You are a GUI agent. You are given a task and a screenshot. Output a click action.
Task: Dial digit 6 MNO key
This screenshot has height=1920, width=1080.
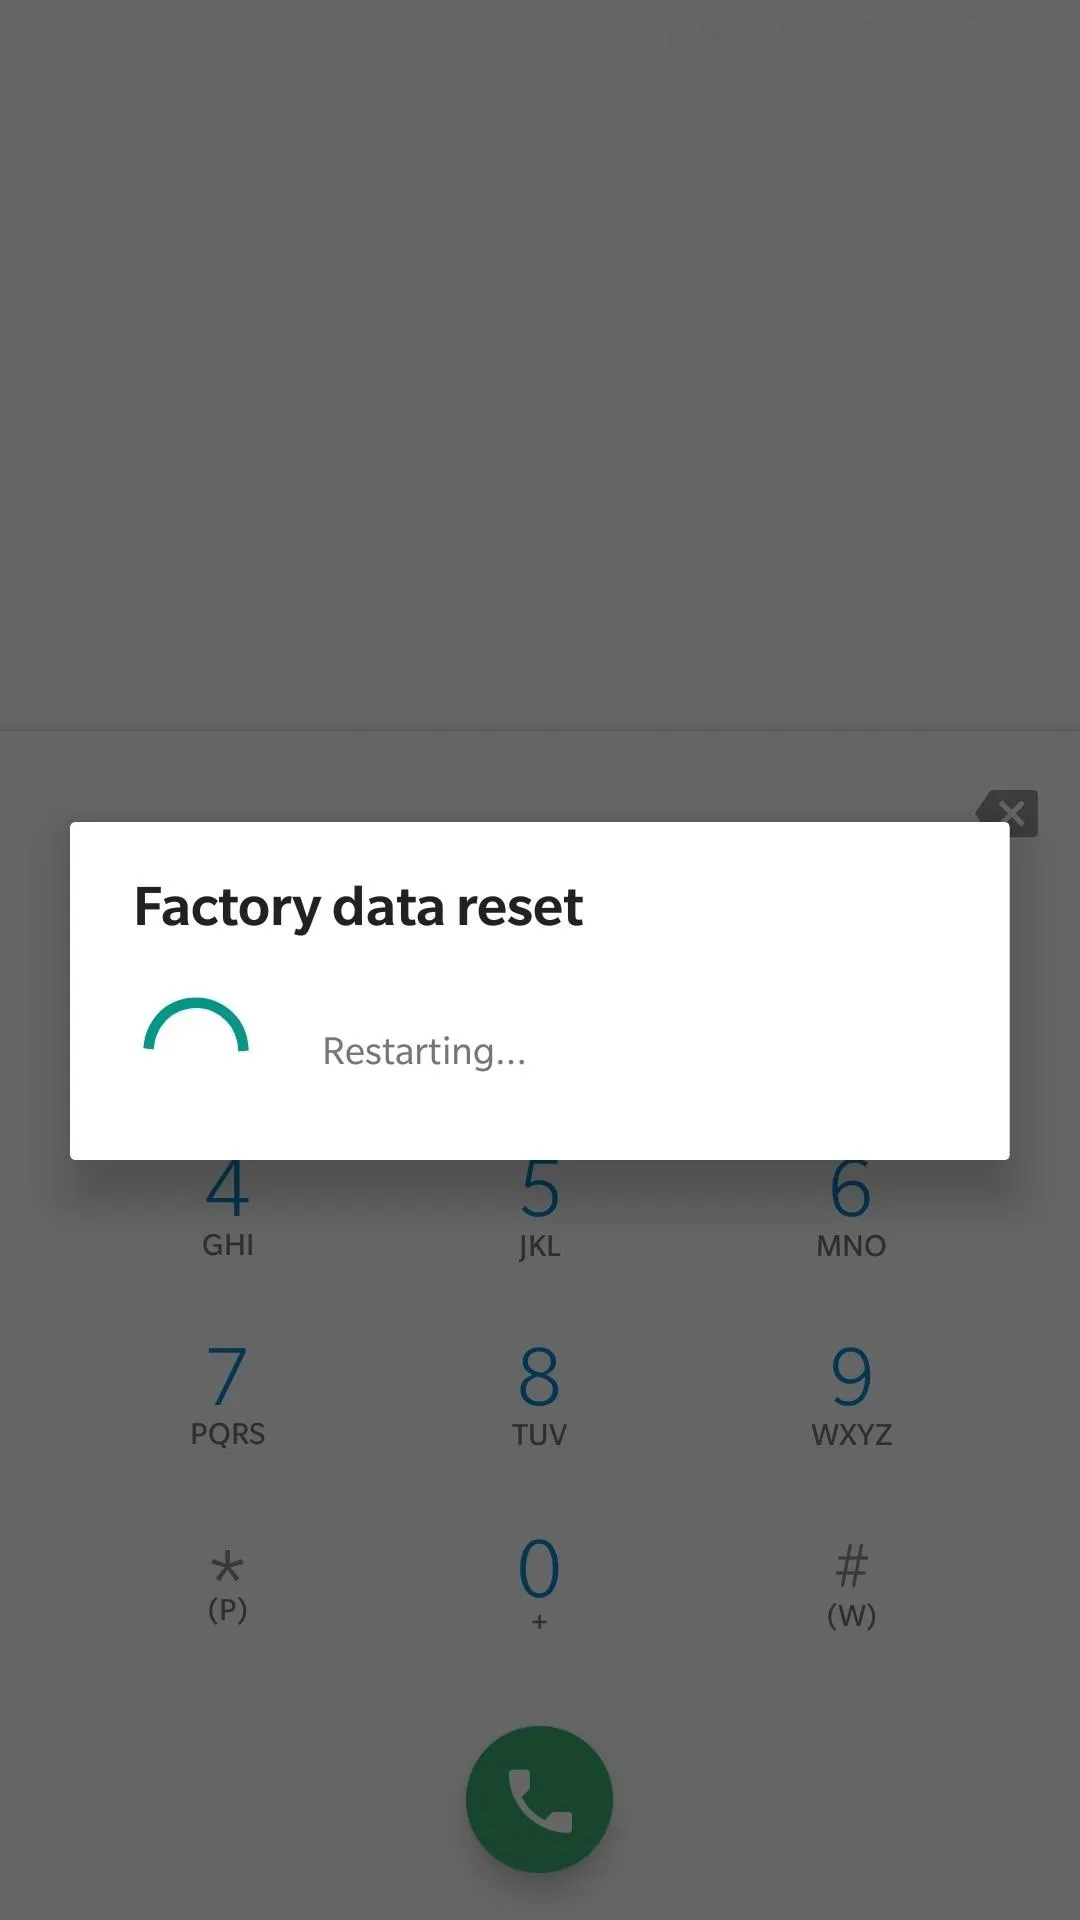click(x=851, y=1211)
